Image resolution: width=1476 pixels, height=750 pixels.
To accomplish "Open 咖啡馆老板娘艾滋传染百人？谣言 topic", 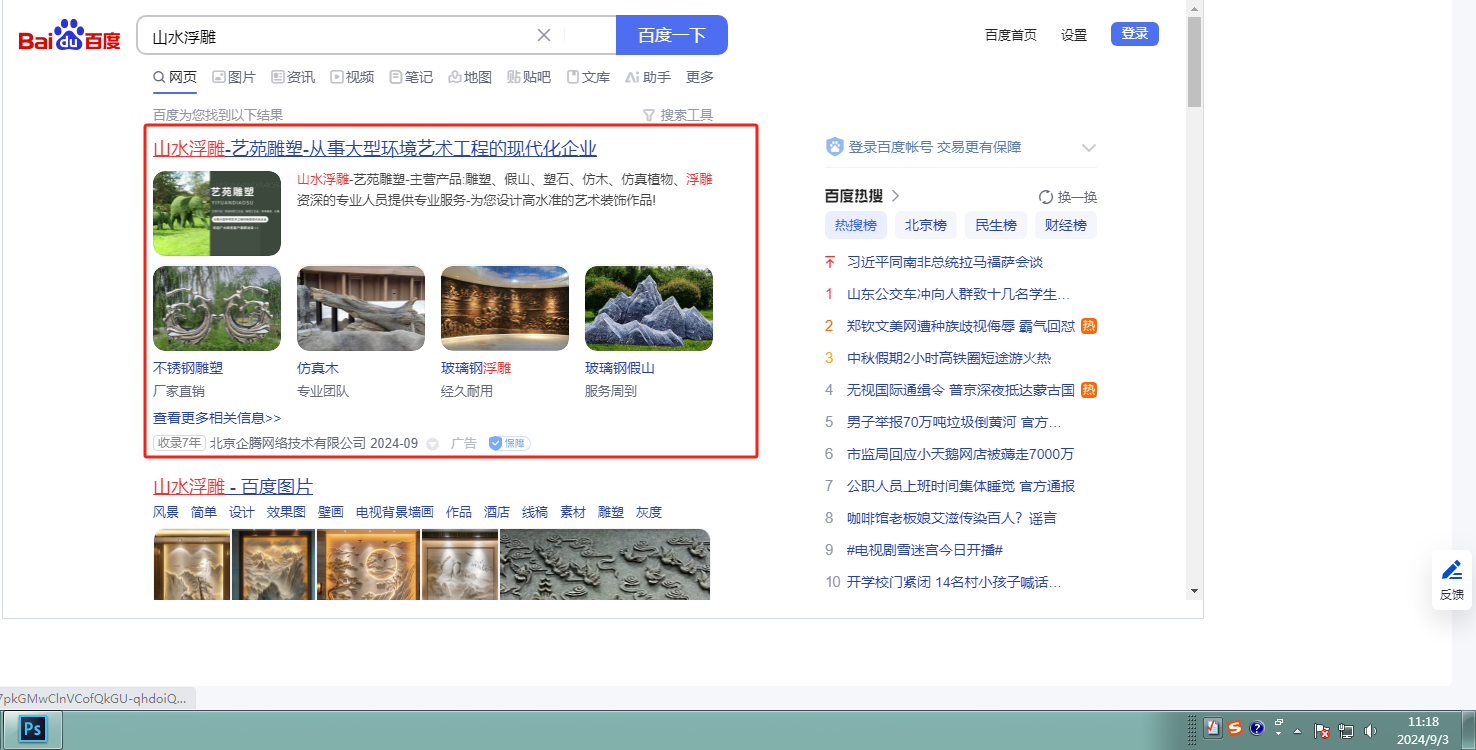I will (952, 518).
